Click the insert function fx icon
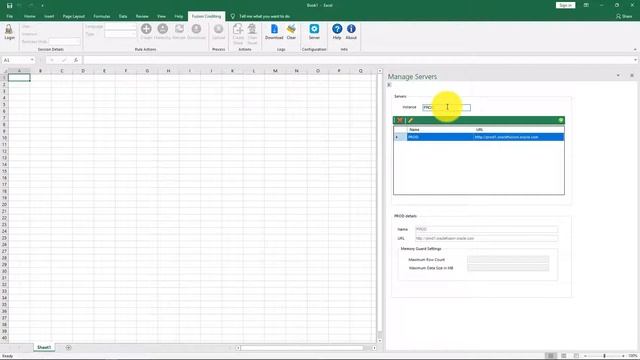Image resolution: width=640 pixels, height=360 pixels. point(76,60)
